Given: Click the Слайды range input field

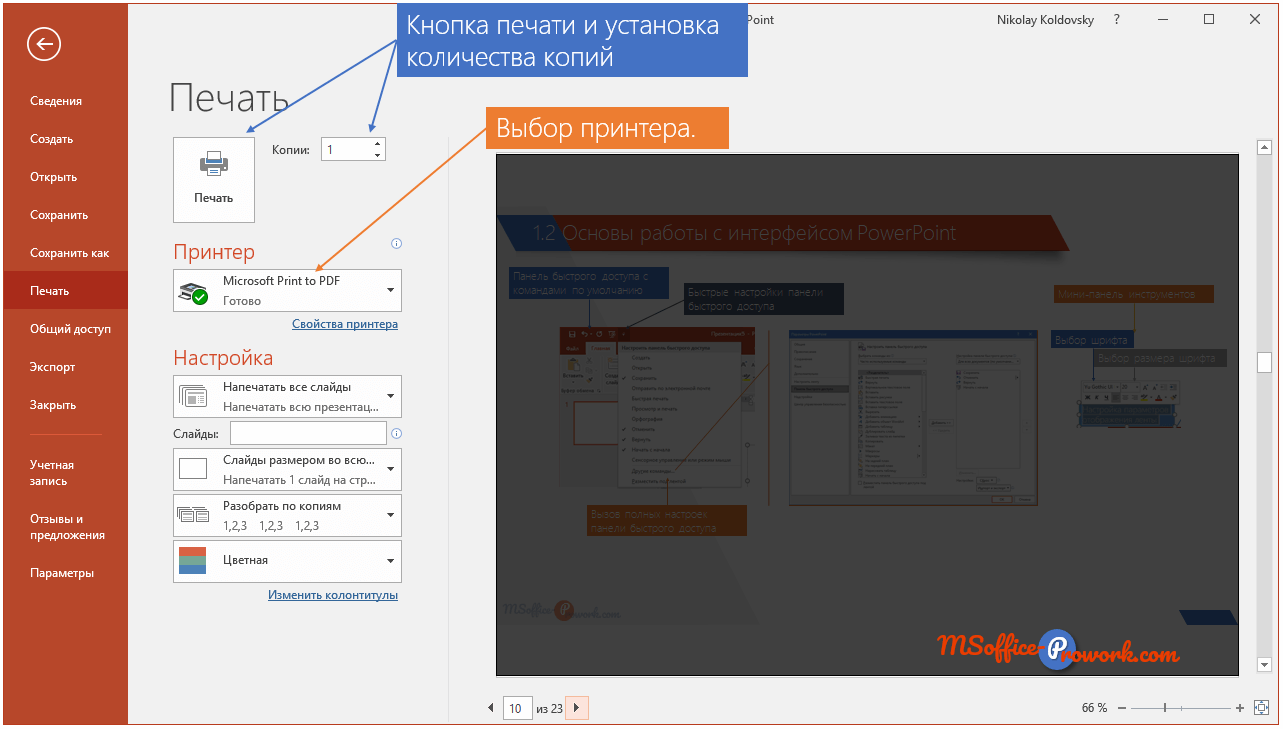Looking at the screenshot, I should click(x=308, y=433).
